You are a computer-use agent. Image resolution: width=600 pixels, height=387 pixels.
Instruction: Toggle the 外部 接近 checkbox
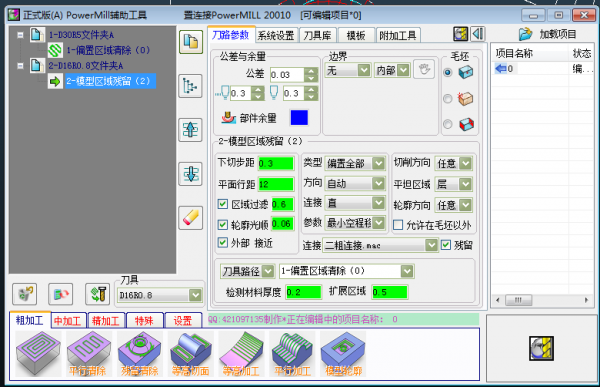(x=223, y=242)
